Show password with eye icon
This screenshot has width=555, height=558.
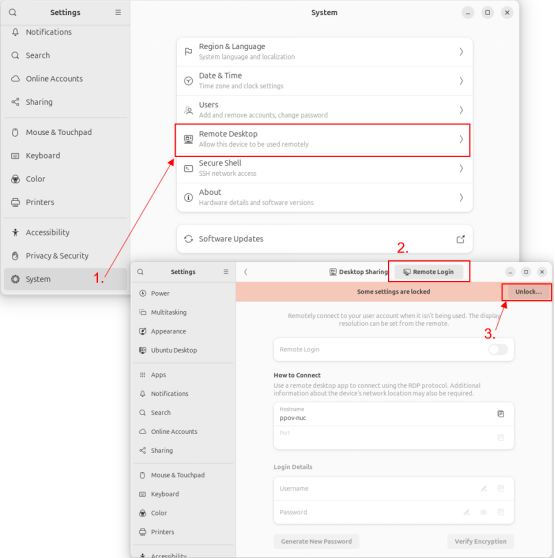[x=483, y=512]
